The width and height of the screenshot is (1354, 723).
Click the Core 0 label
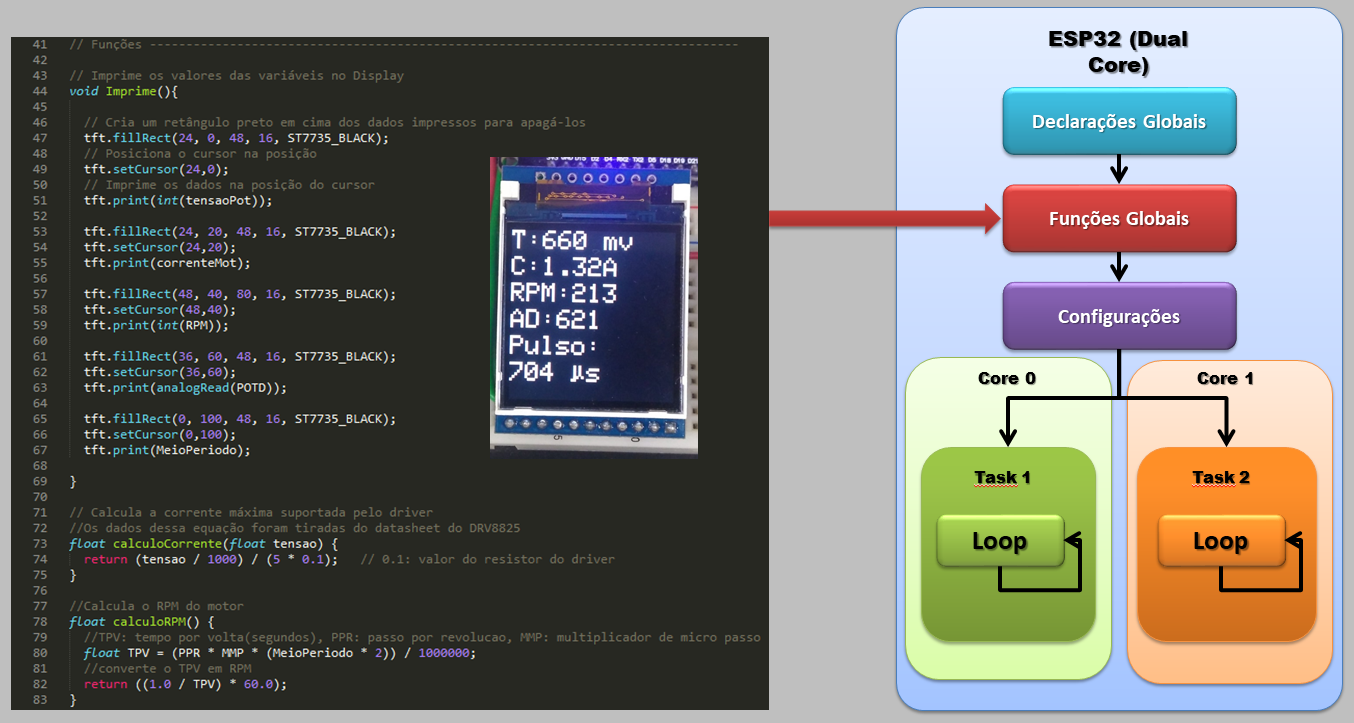(x=1006, y=378)
